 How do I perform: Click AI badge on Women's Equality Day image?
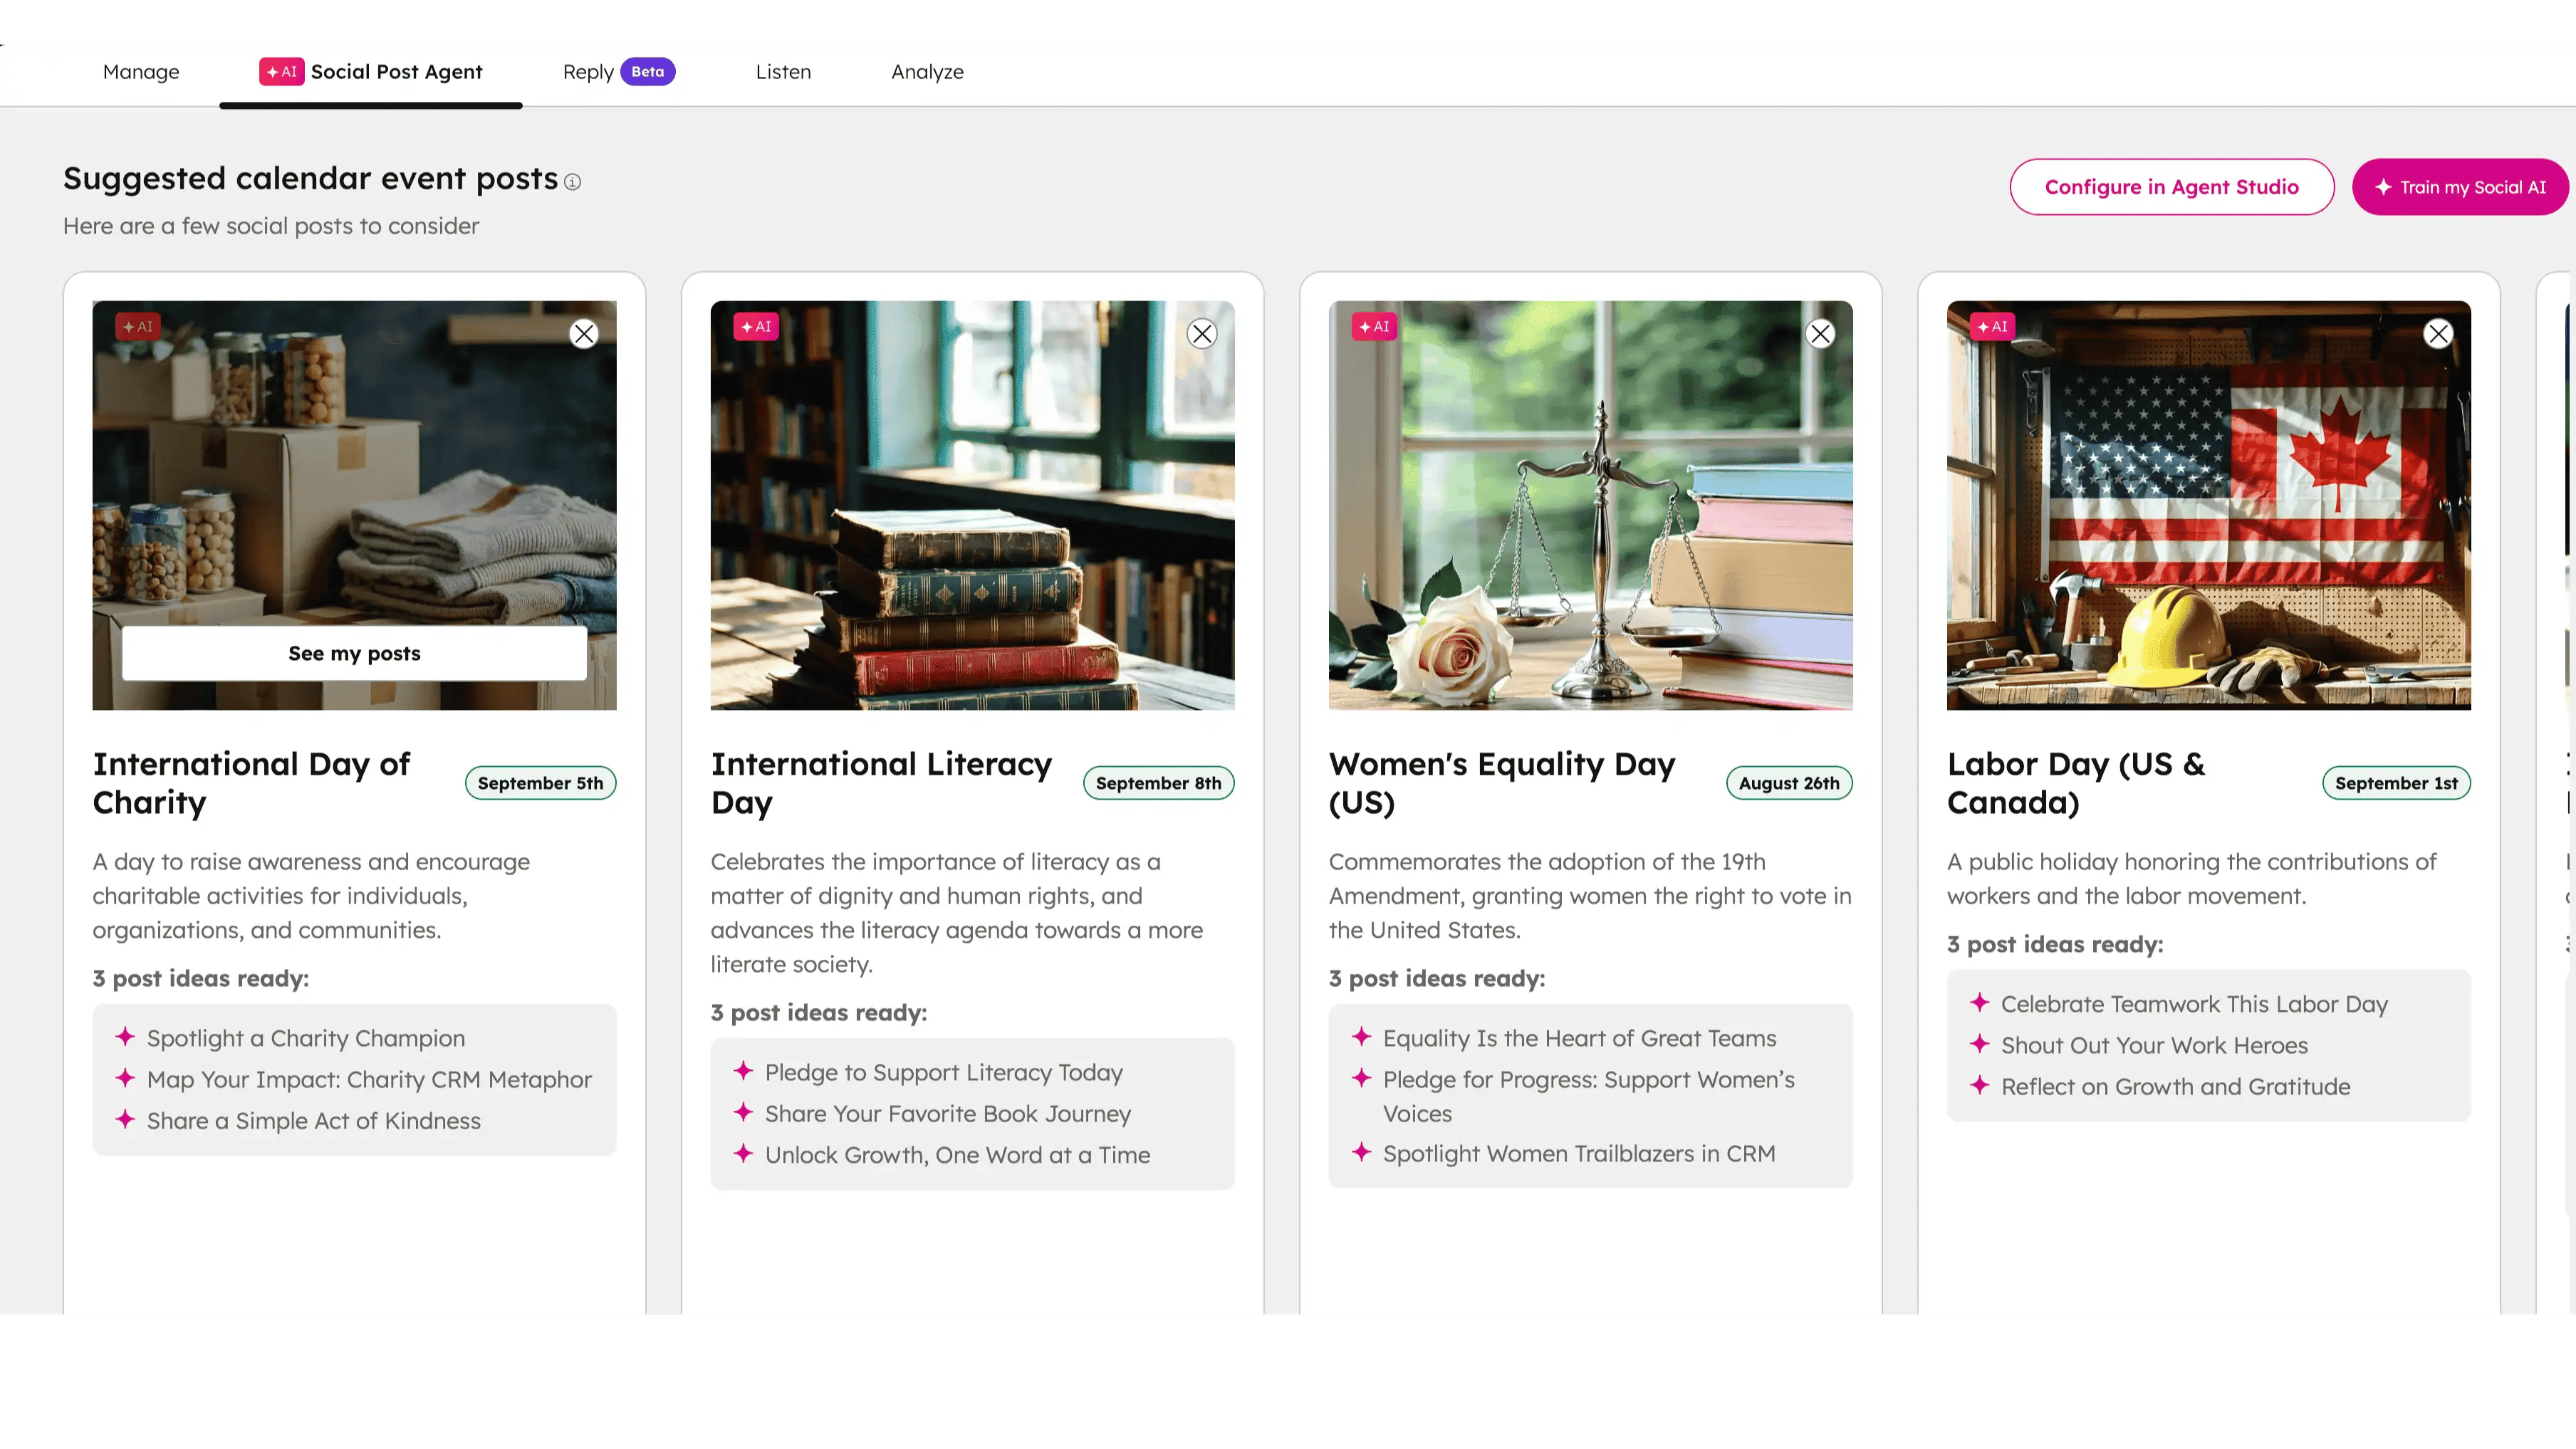coord(1374,327)
